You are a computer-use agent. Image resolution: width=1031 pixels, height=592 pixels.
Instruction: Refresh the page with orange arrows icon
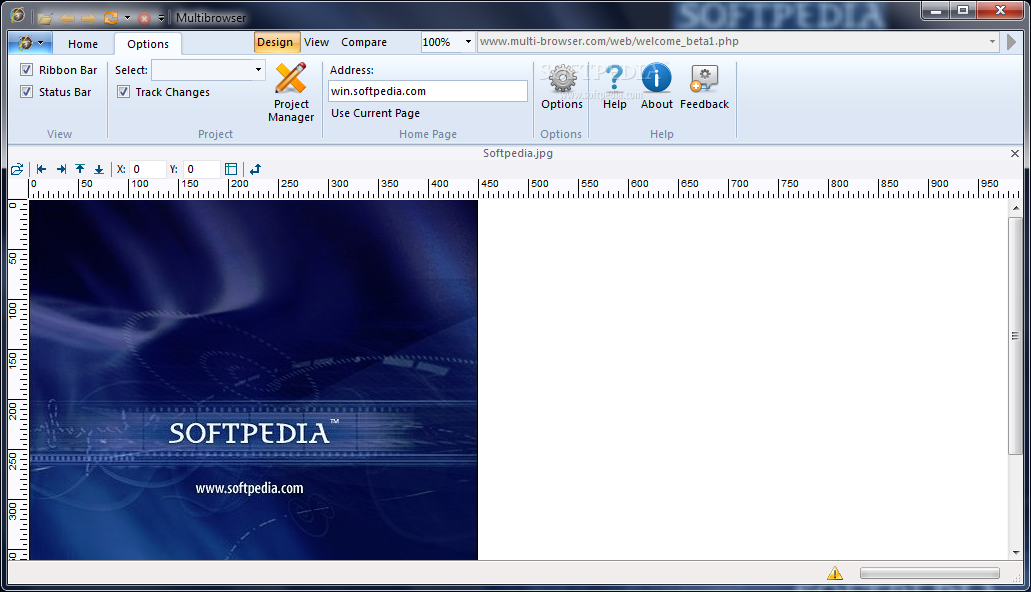point(111,18)
